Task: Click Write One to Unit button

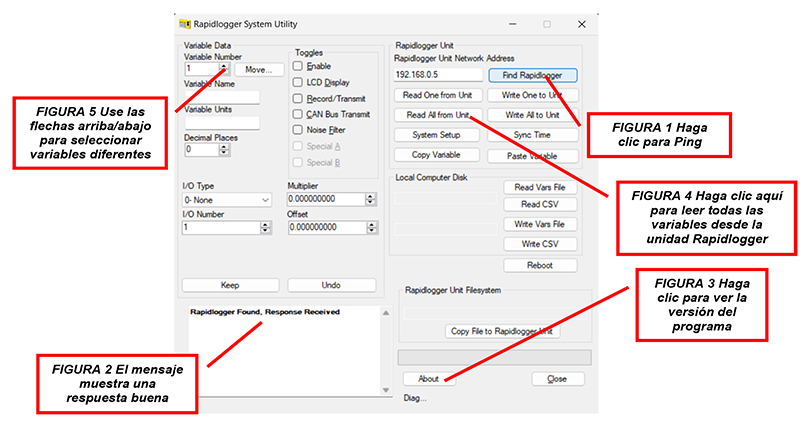Action: point(533,95)
